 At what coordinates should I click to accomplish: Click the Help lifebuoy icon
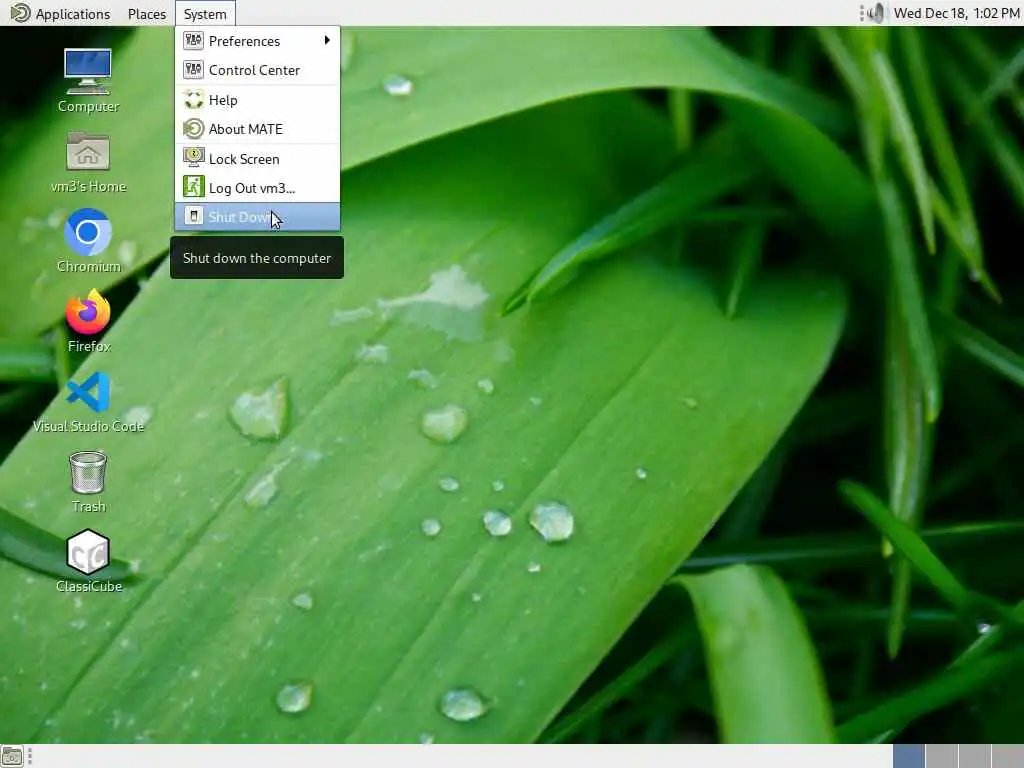[x=193, y=99]
